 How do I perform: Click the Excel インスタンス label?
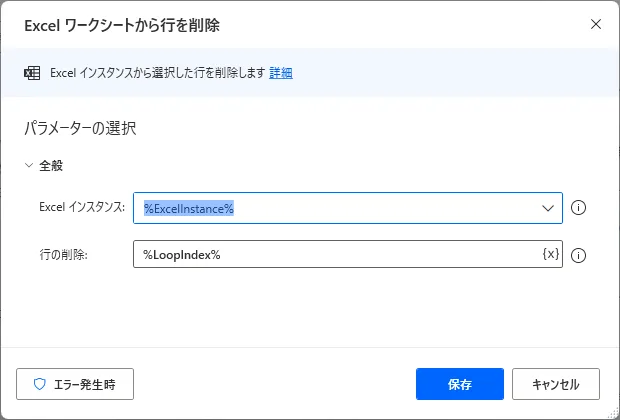81,208
